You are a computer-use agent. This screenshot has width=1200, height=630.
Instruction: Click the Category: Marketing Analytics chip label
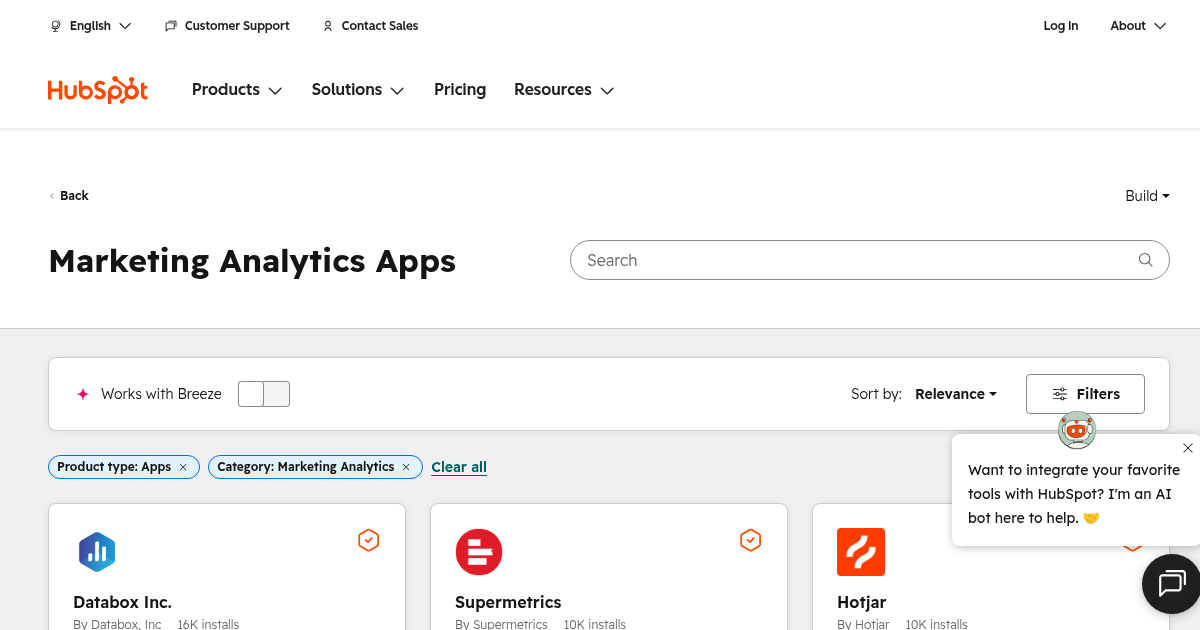click(x=306, y=467)
